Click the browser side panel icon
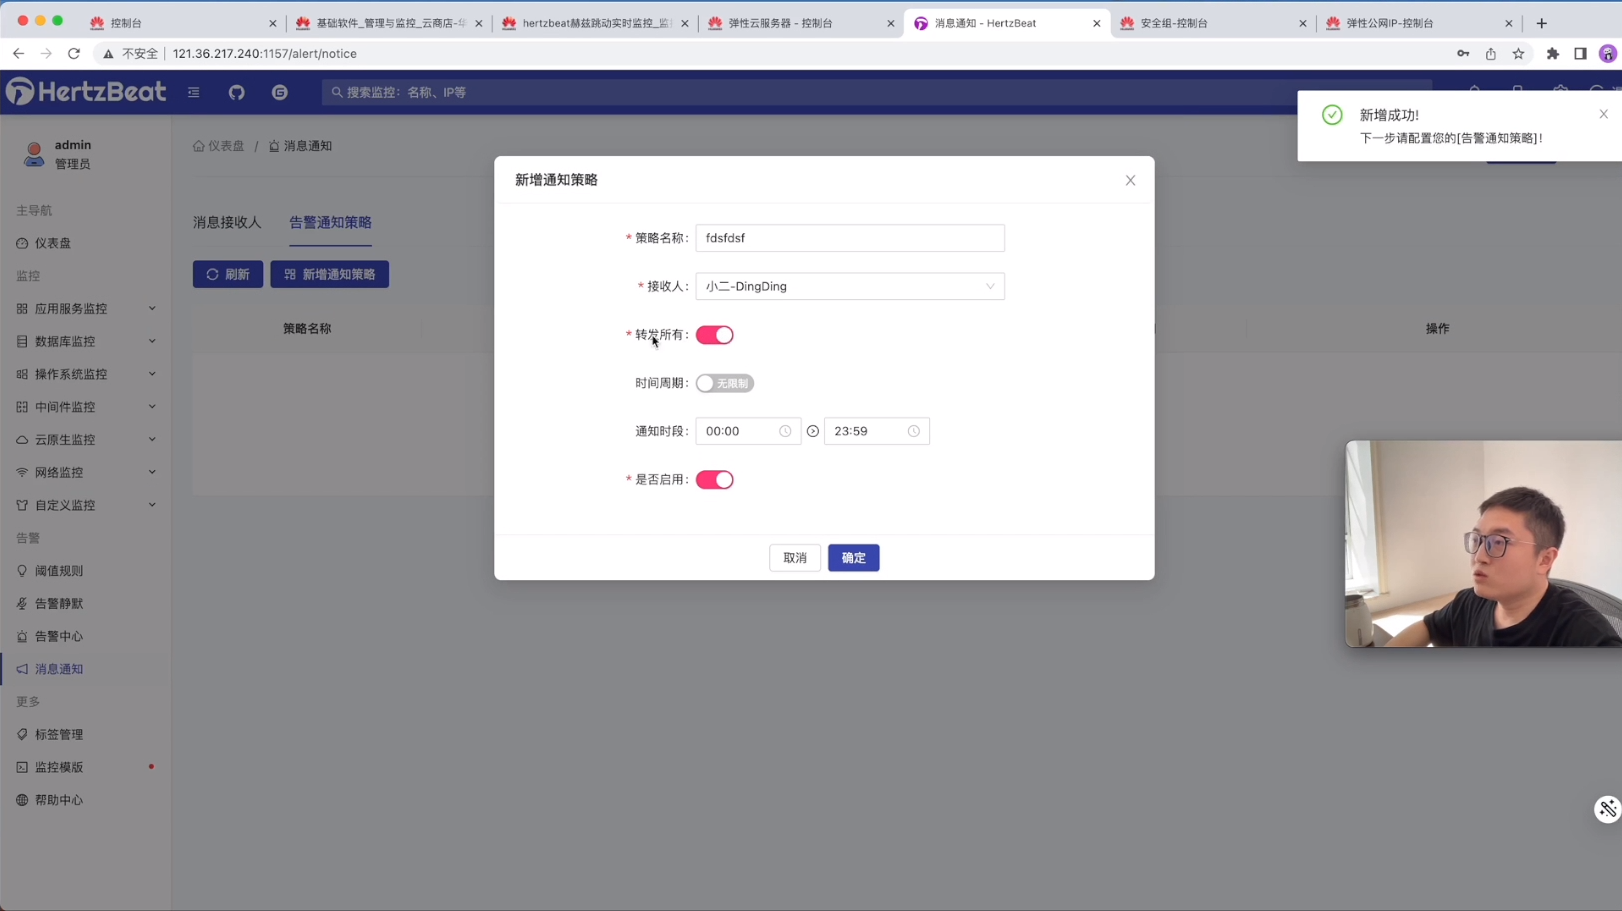This screenshot has width=1622, height=911. point(1581,54)
